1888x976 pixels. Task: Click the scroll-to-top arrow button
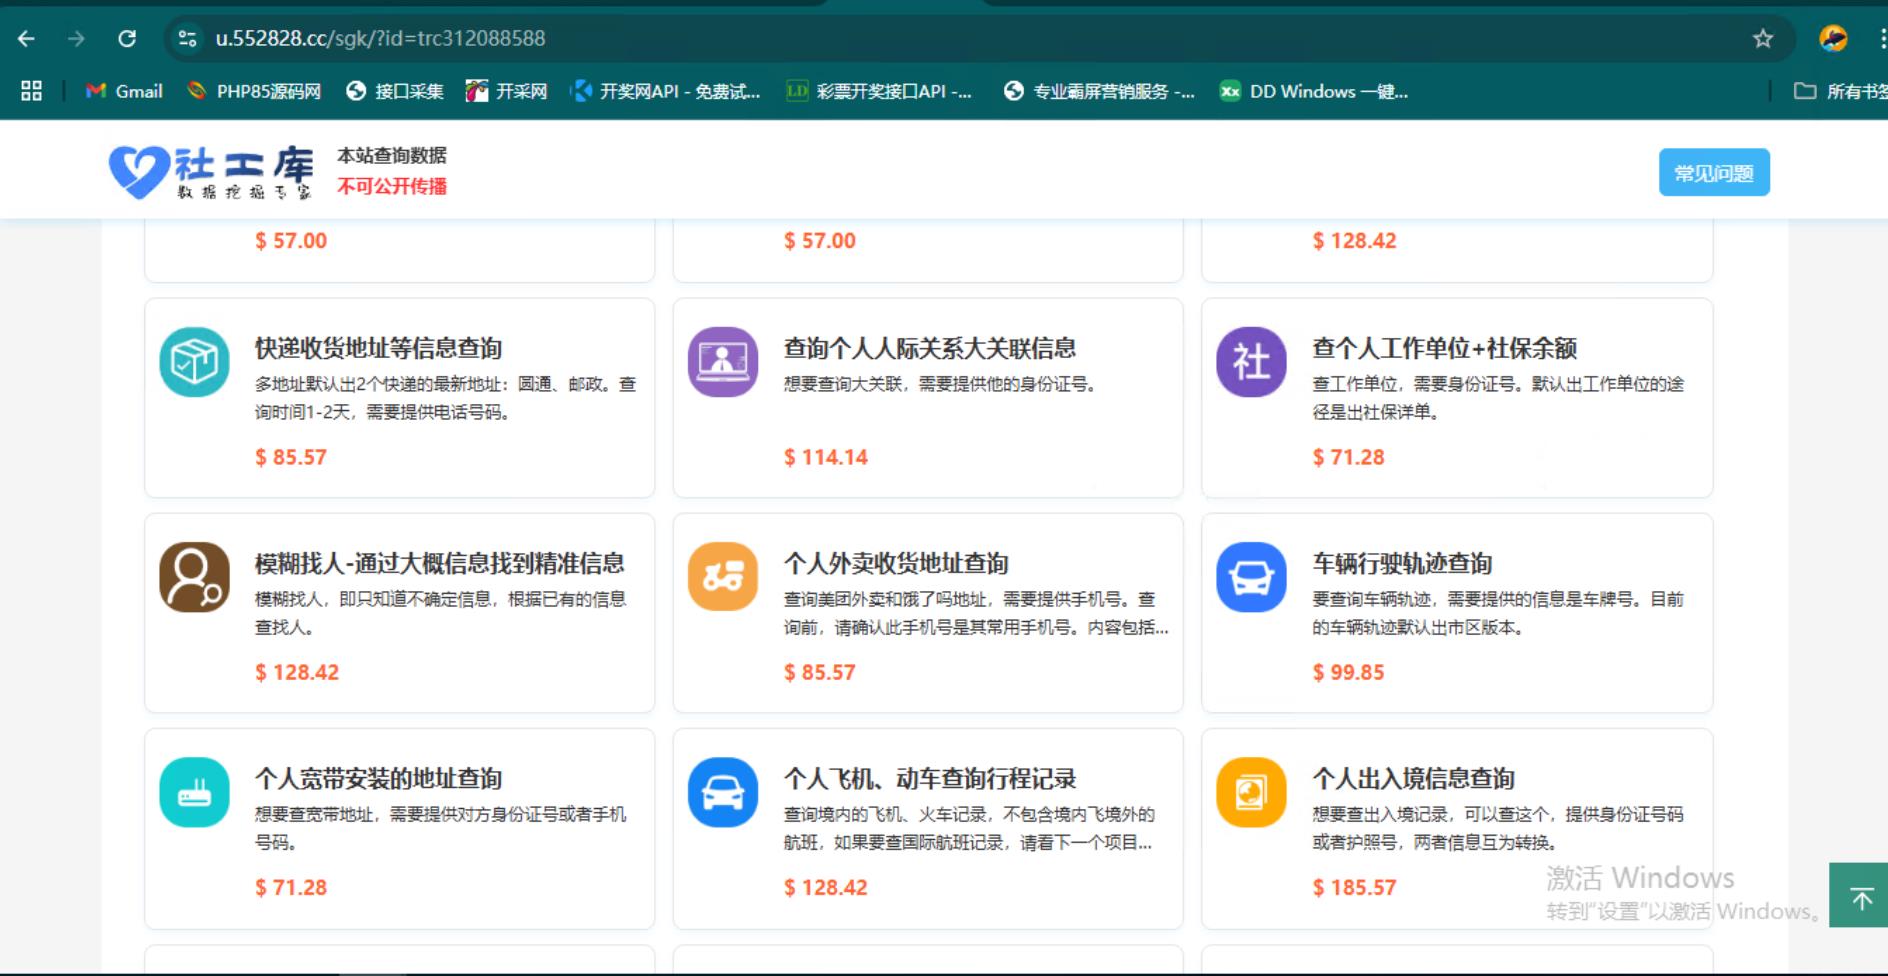coord(1860,897)
